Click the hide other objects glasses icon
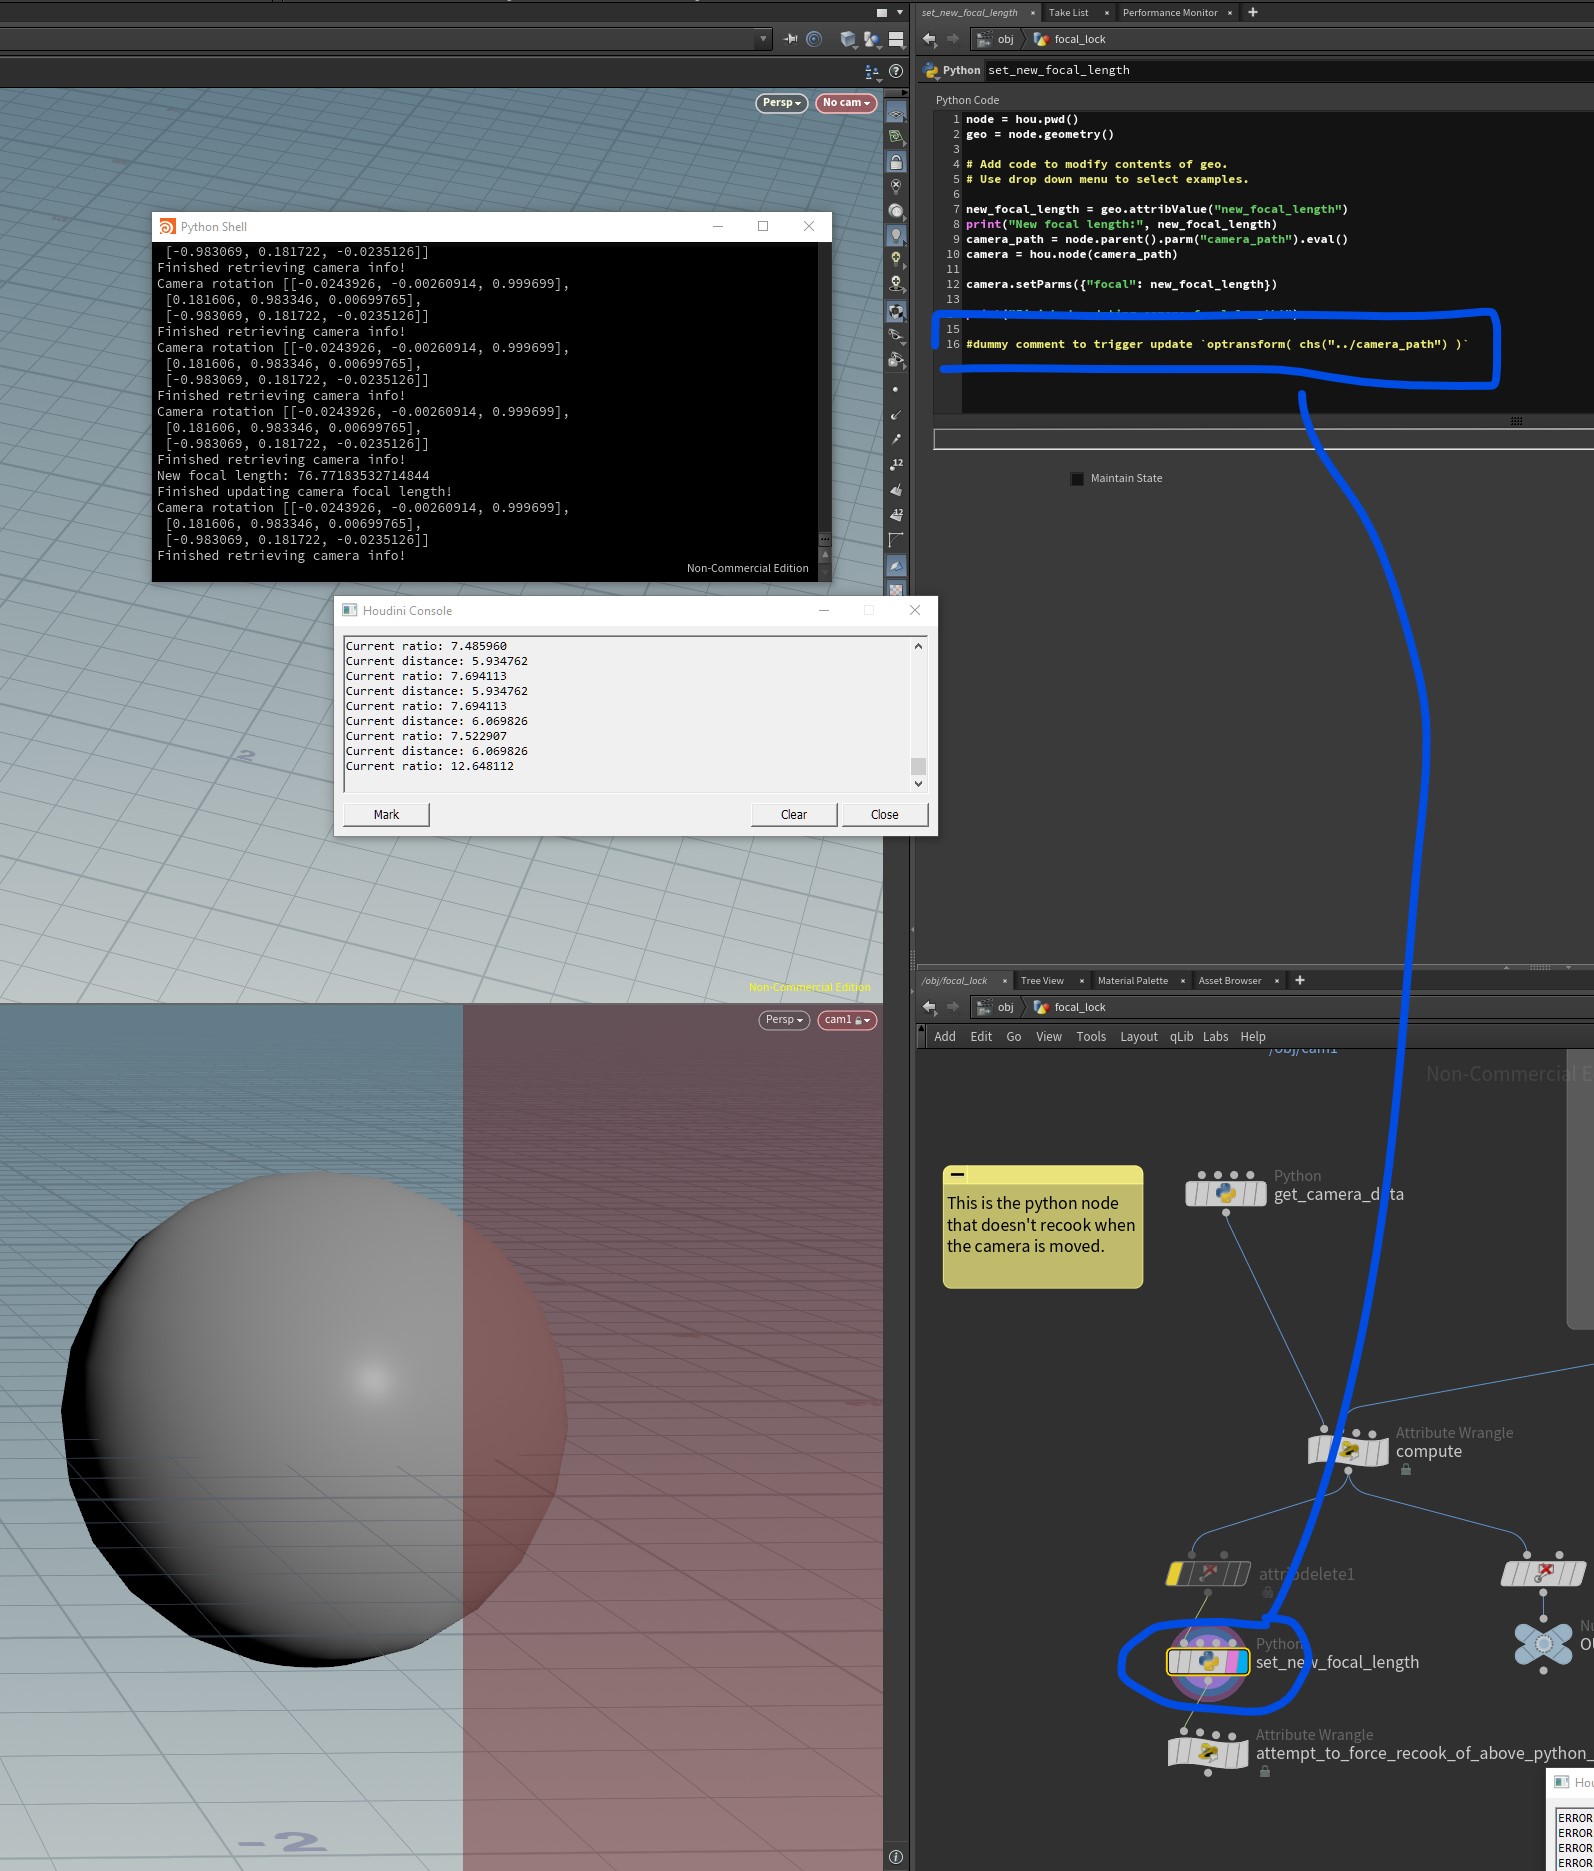1594x1871 pixels. (x=896, y=335)
